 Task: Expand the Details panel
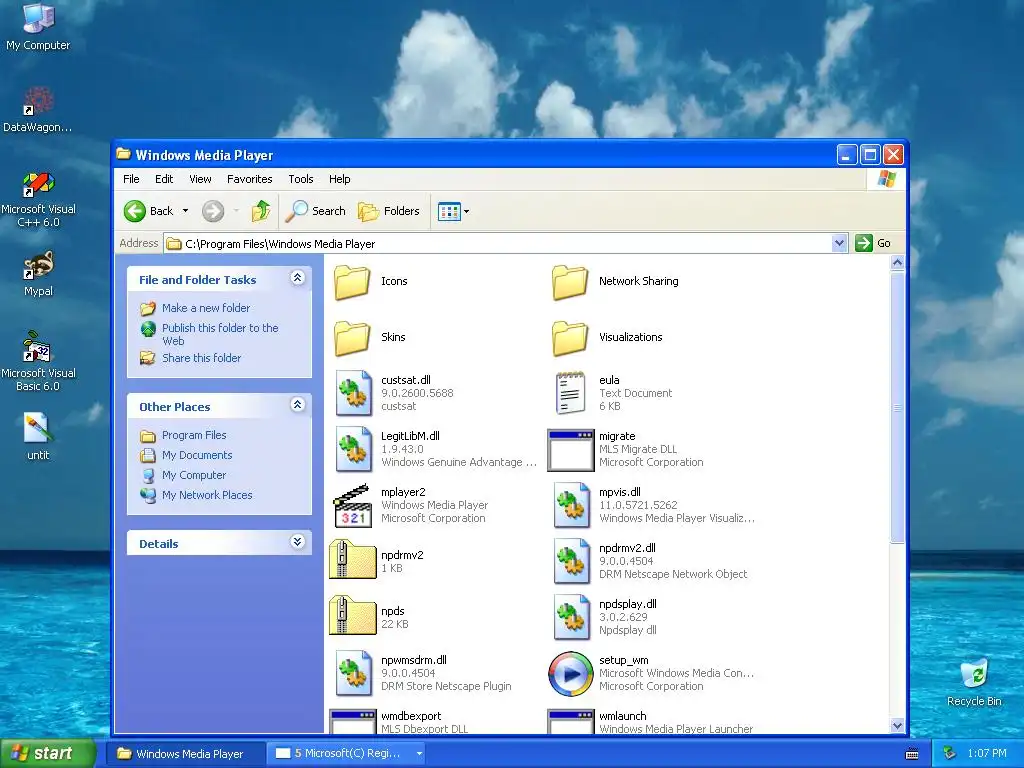pos(297,542)
